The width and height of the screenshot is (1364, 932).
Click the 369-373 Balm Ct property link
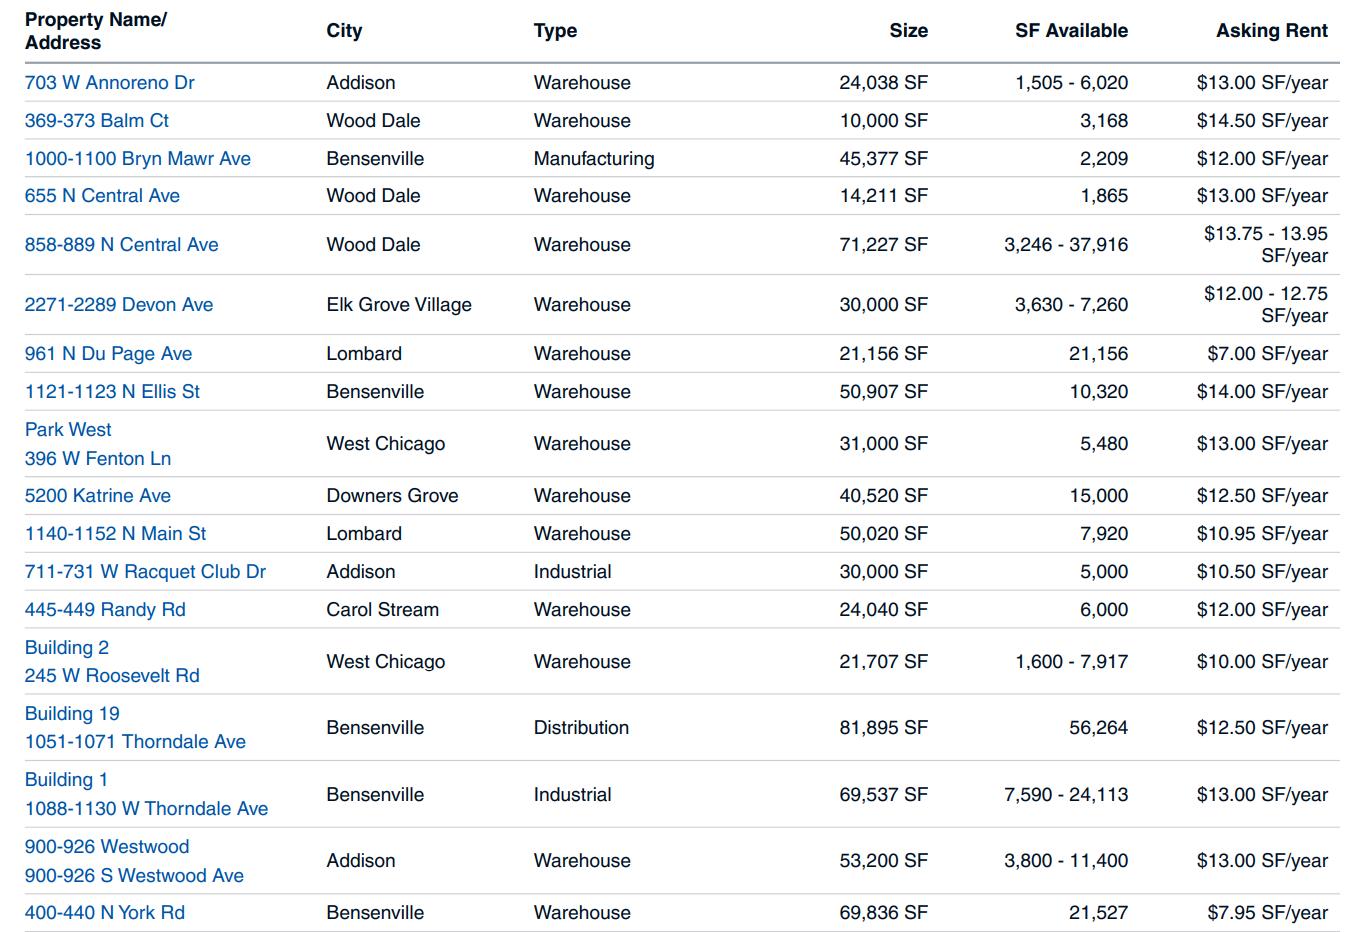pyautogui.click(x=97, y=121)
